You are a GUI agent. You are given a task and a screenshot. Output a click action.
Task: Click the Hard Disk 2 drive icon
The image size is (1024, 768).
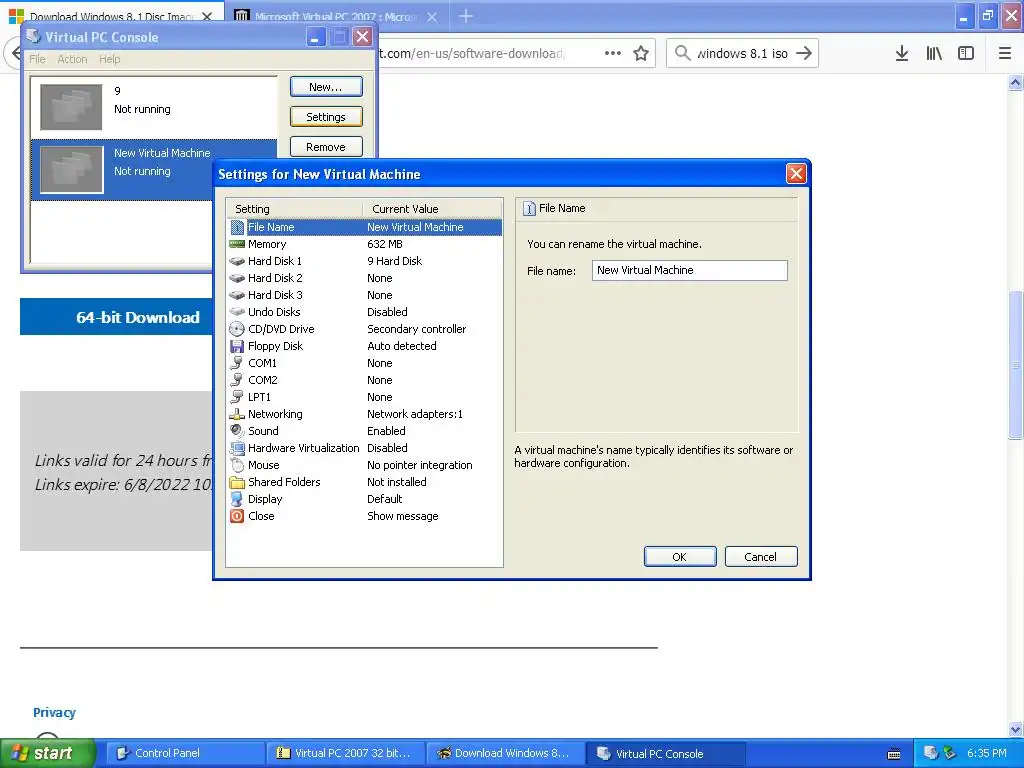click(237, 278)
